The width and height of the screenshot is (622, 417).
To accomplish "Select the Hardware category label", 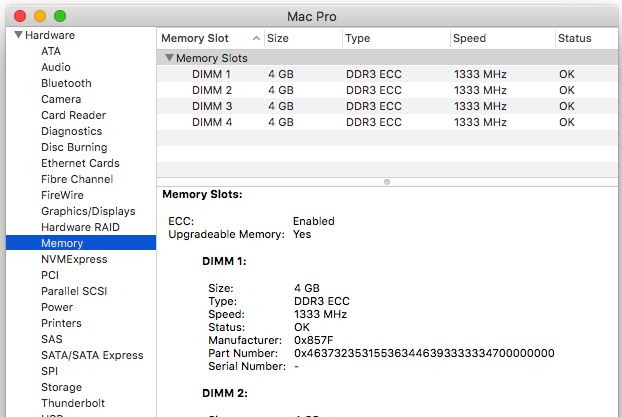I will pyautogui.click(x=50, y=35).
